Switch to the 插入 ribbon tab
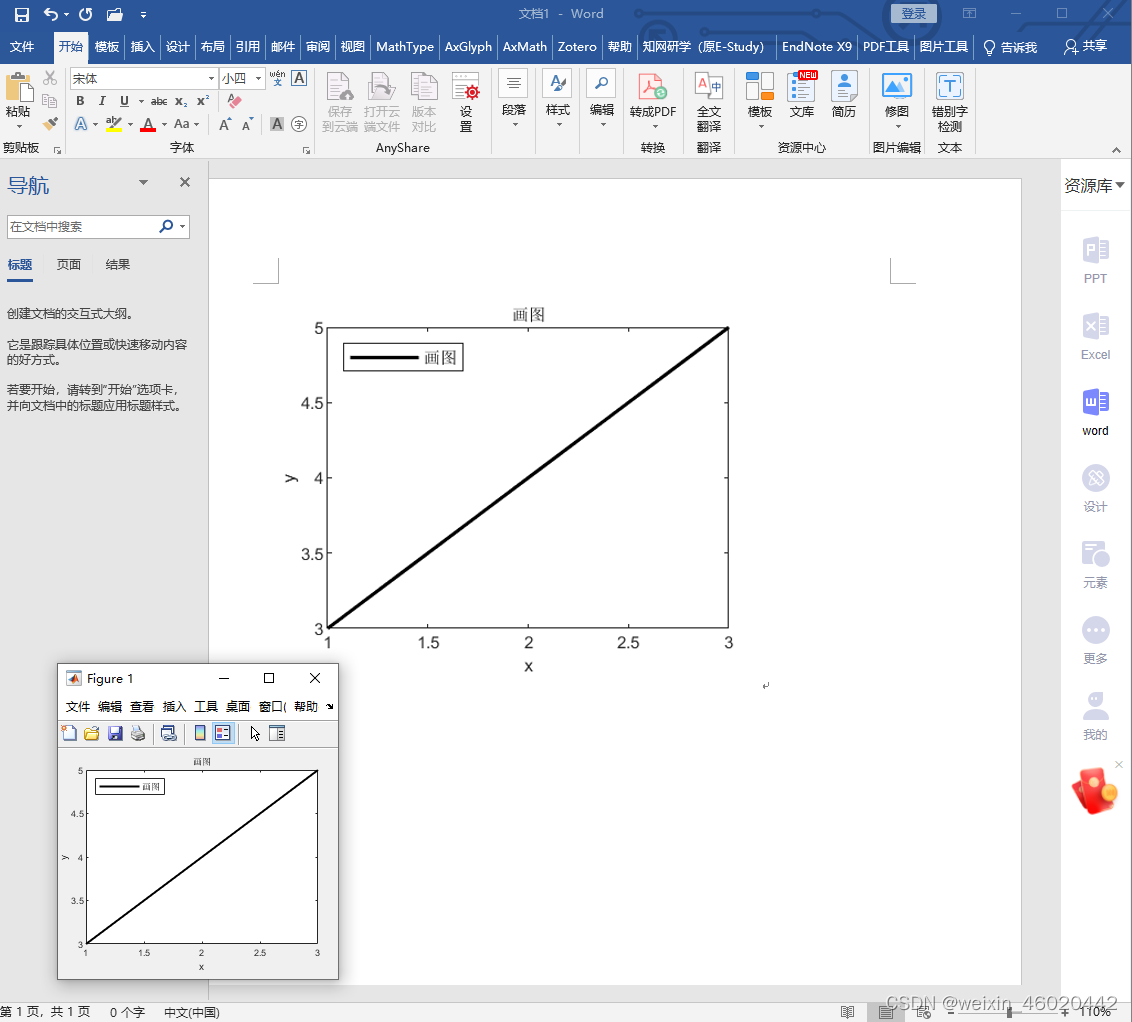 click(x=142, y=46)
